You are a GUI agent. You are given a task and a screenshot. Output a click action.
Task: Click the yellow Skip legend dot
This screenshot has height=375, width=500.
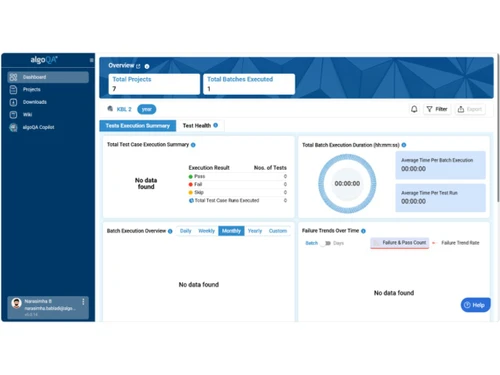191,192
